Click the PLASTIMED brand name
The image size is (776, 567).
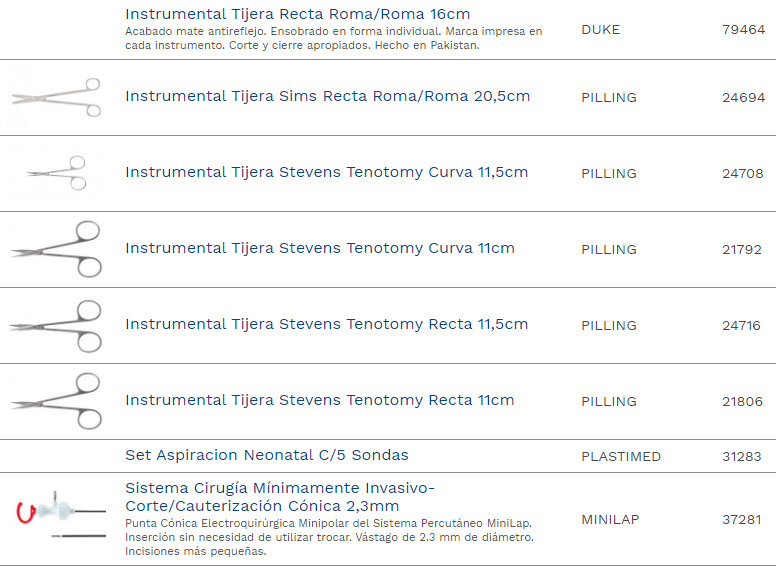[621, 457]
